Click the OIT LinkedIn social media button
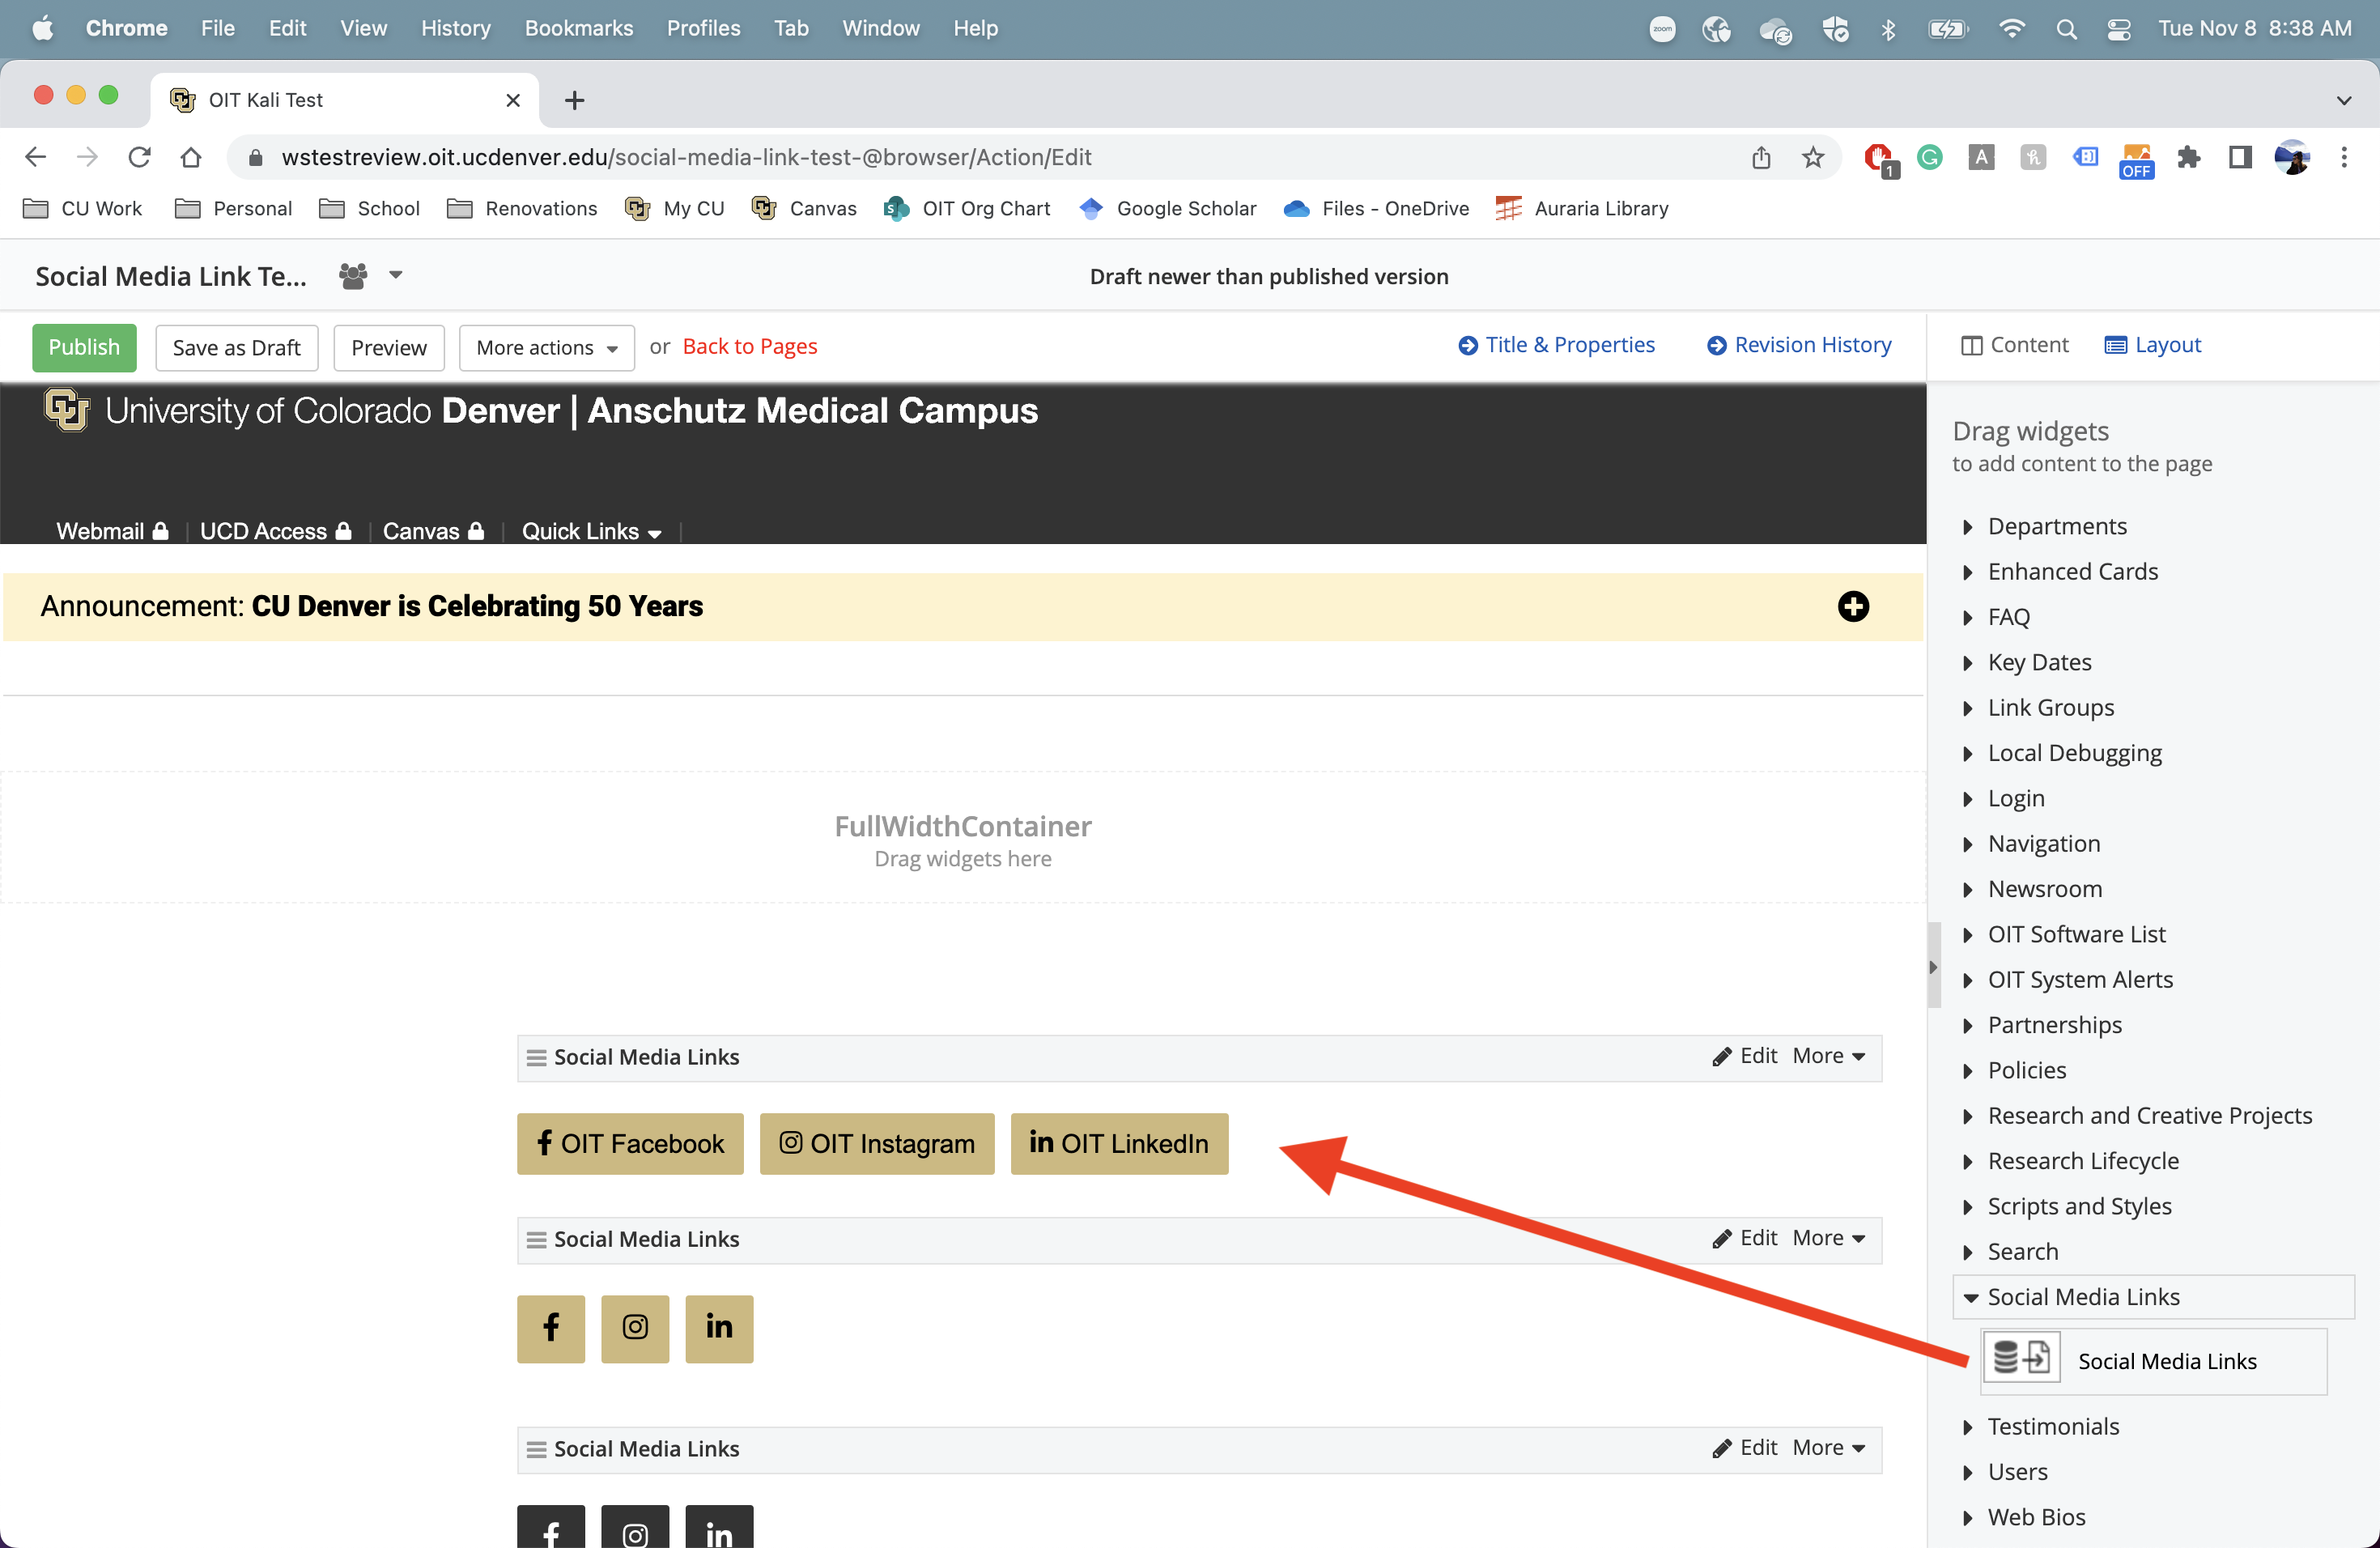 coord(1119,1144)
